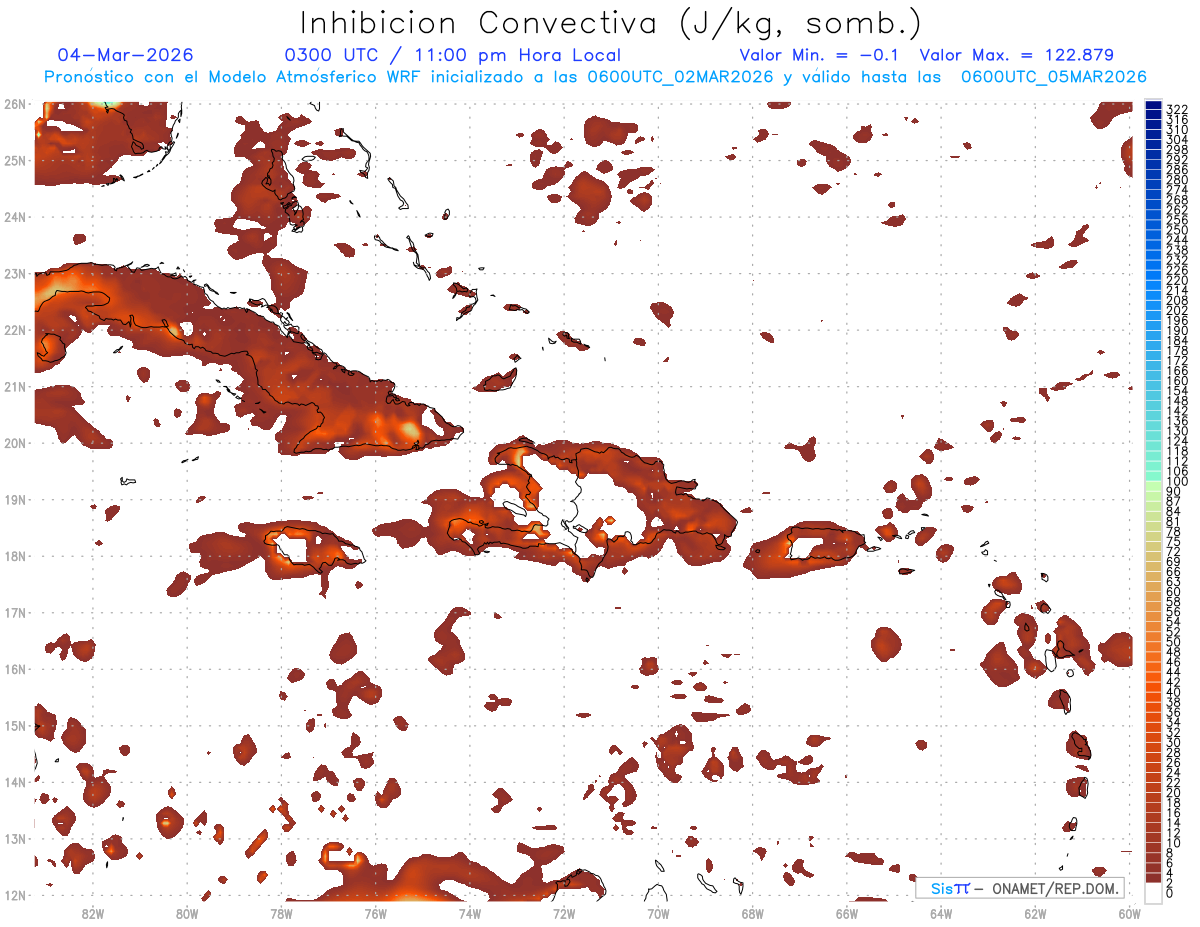Click the darkest blue swatch at 322

click(x=1154, y=106)
